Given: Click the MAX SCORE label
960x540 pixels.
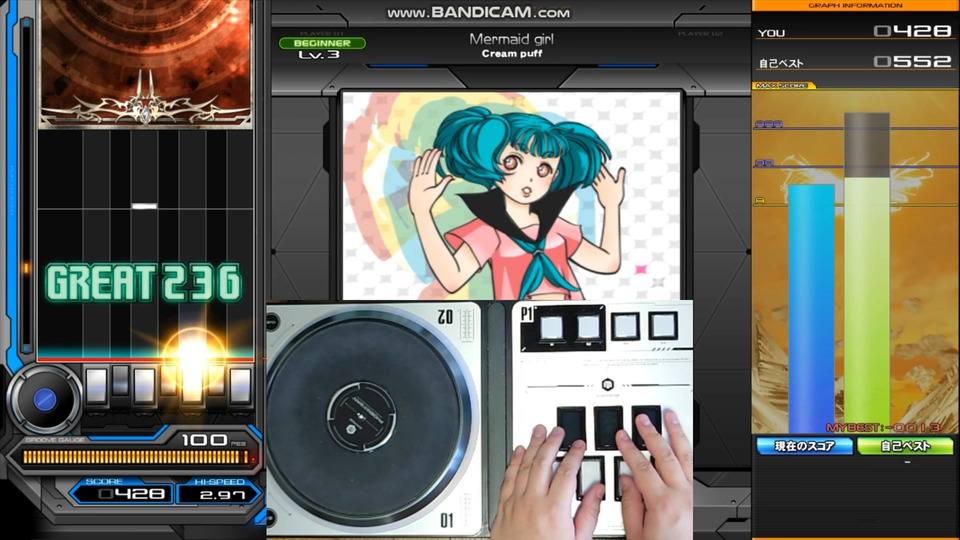Looking at the screenshot, I should click(x=782, y=86).
